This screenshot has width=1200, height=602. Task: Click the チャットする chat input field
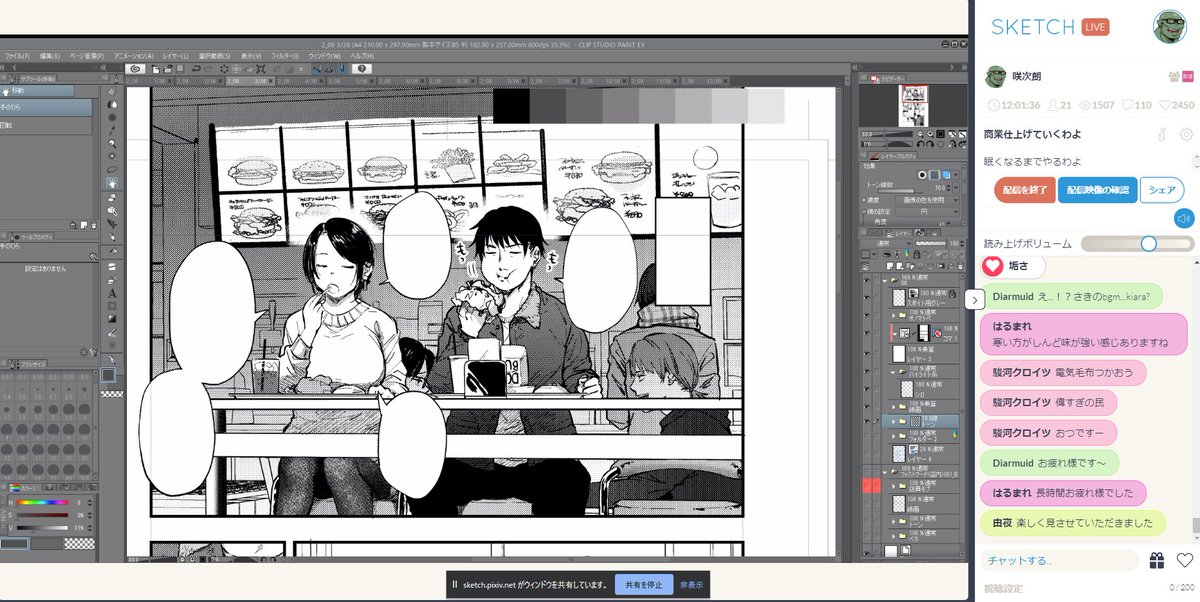coord(1058,560)
